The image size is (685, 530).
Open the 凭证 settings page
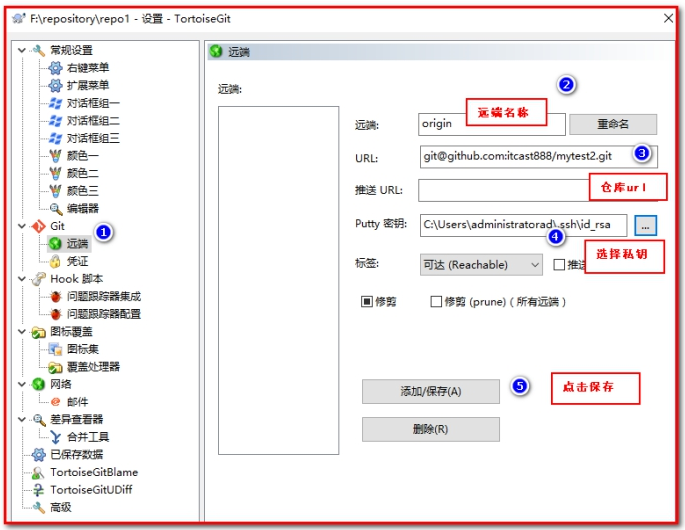(x=77, y=261)
